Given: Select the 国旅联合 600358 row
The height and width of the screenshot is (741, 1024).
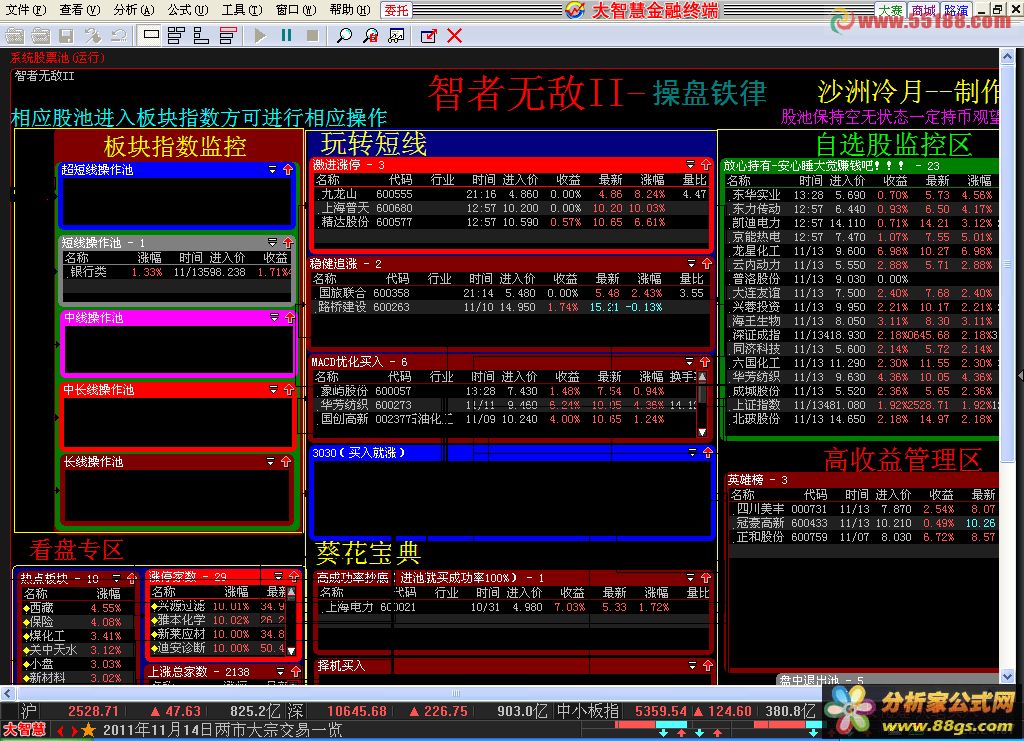Looking at the screenshot, I should coord(509,293).
